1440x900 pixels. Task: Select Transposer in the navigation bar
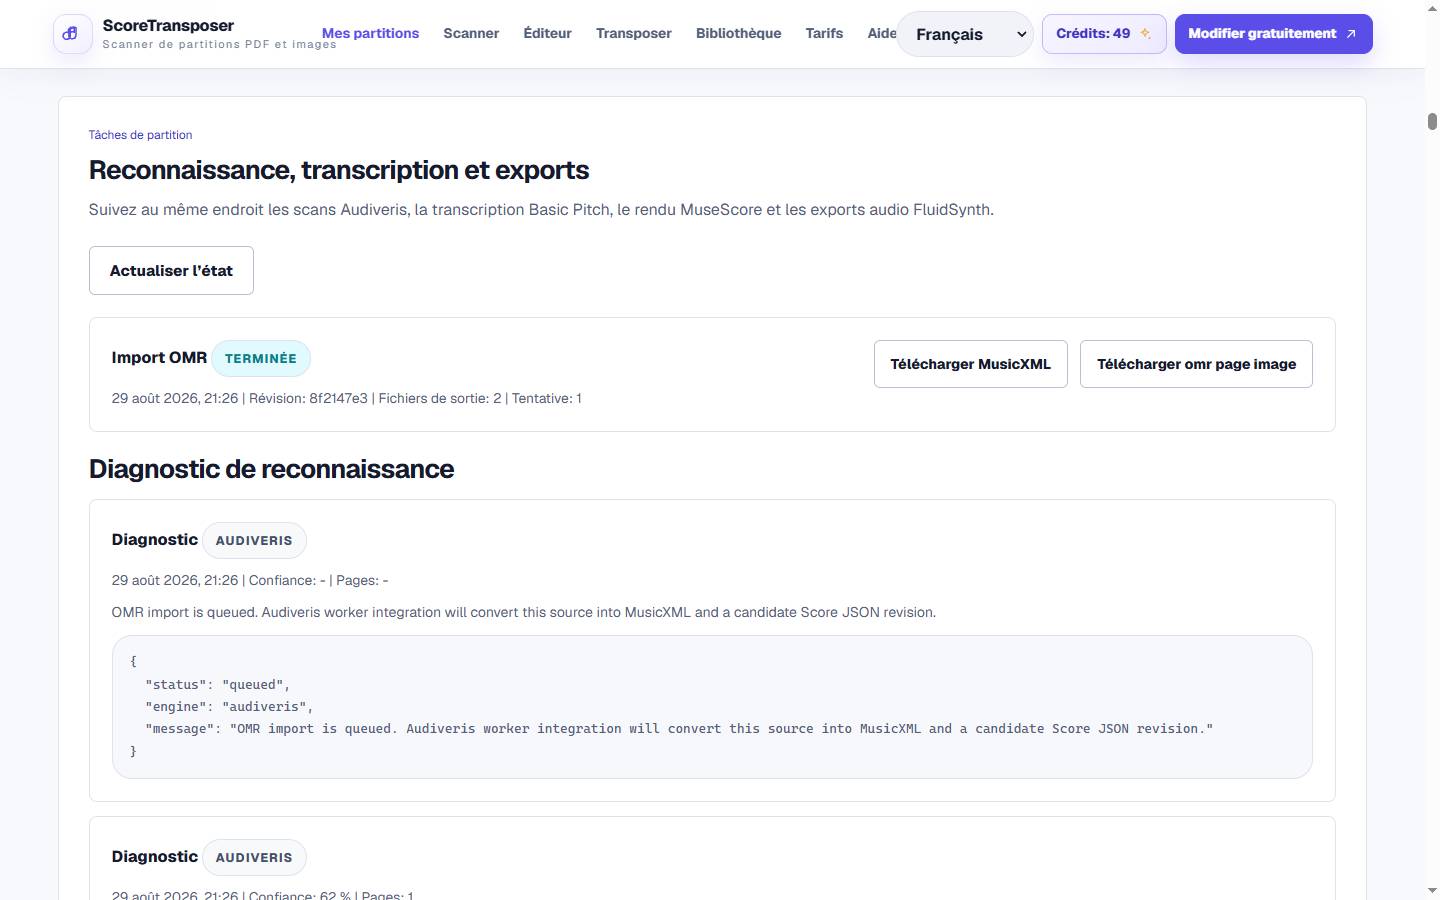634,33
